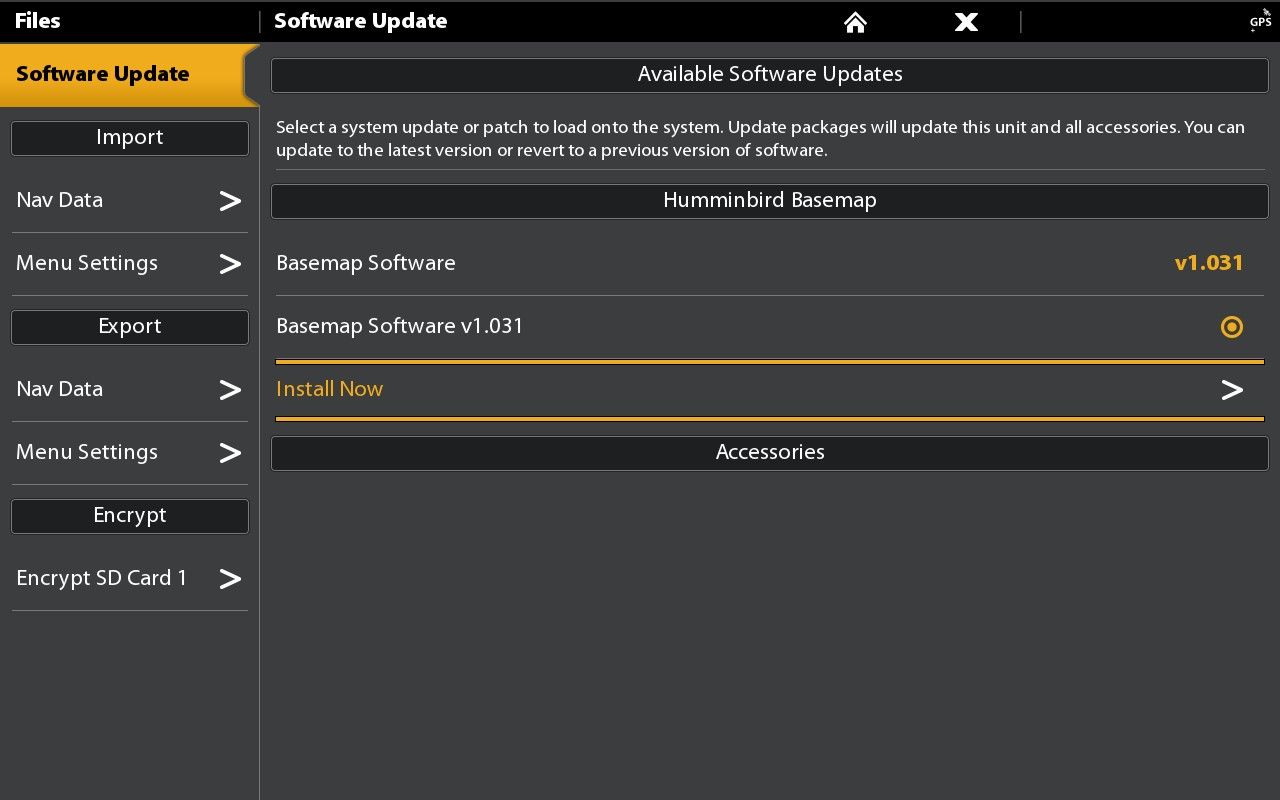
Task: Select Basemap Software v1.031 radio button
Action: click(1232, 327)
